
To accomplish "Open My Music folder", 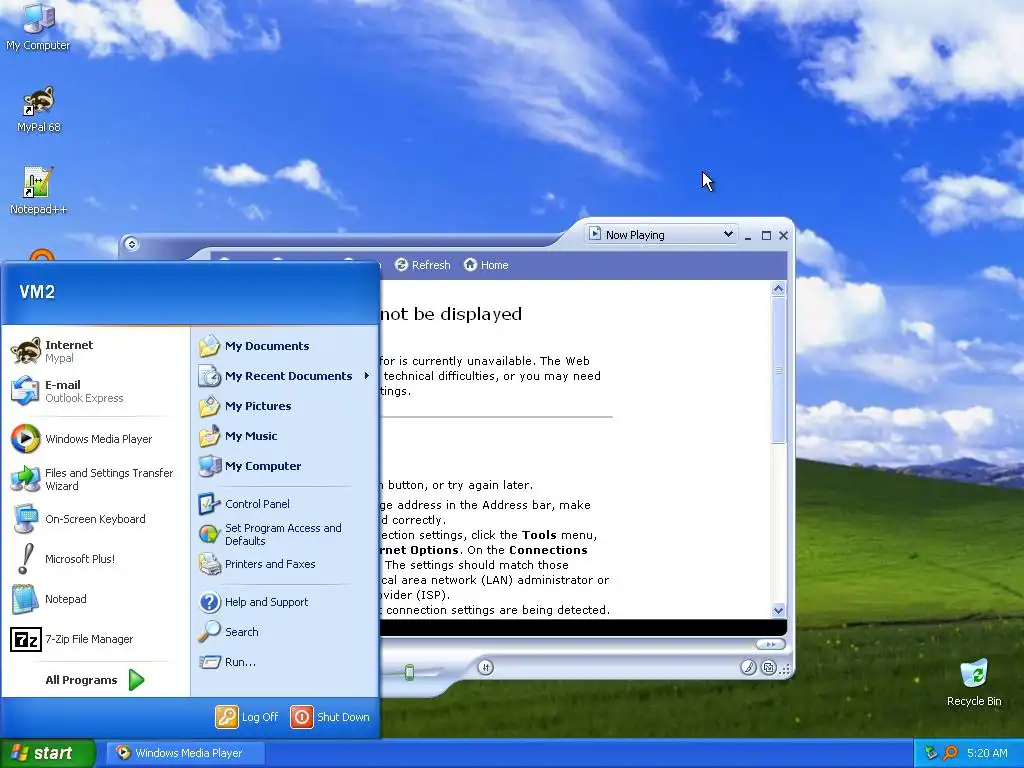I will click(285, 436).
